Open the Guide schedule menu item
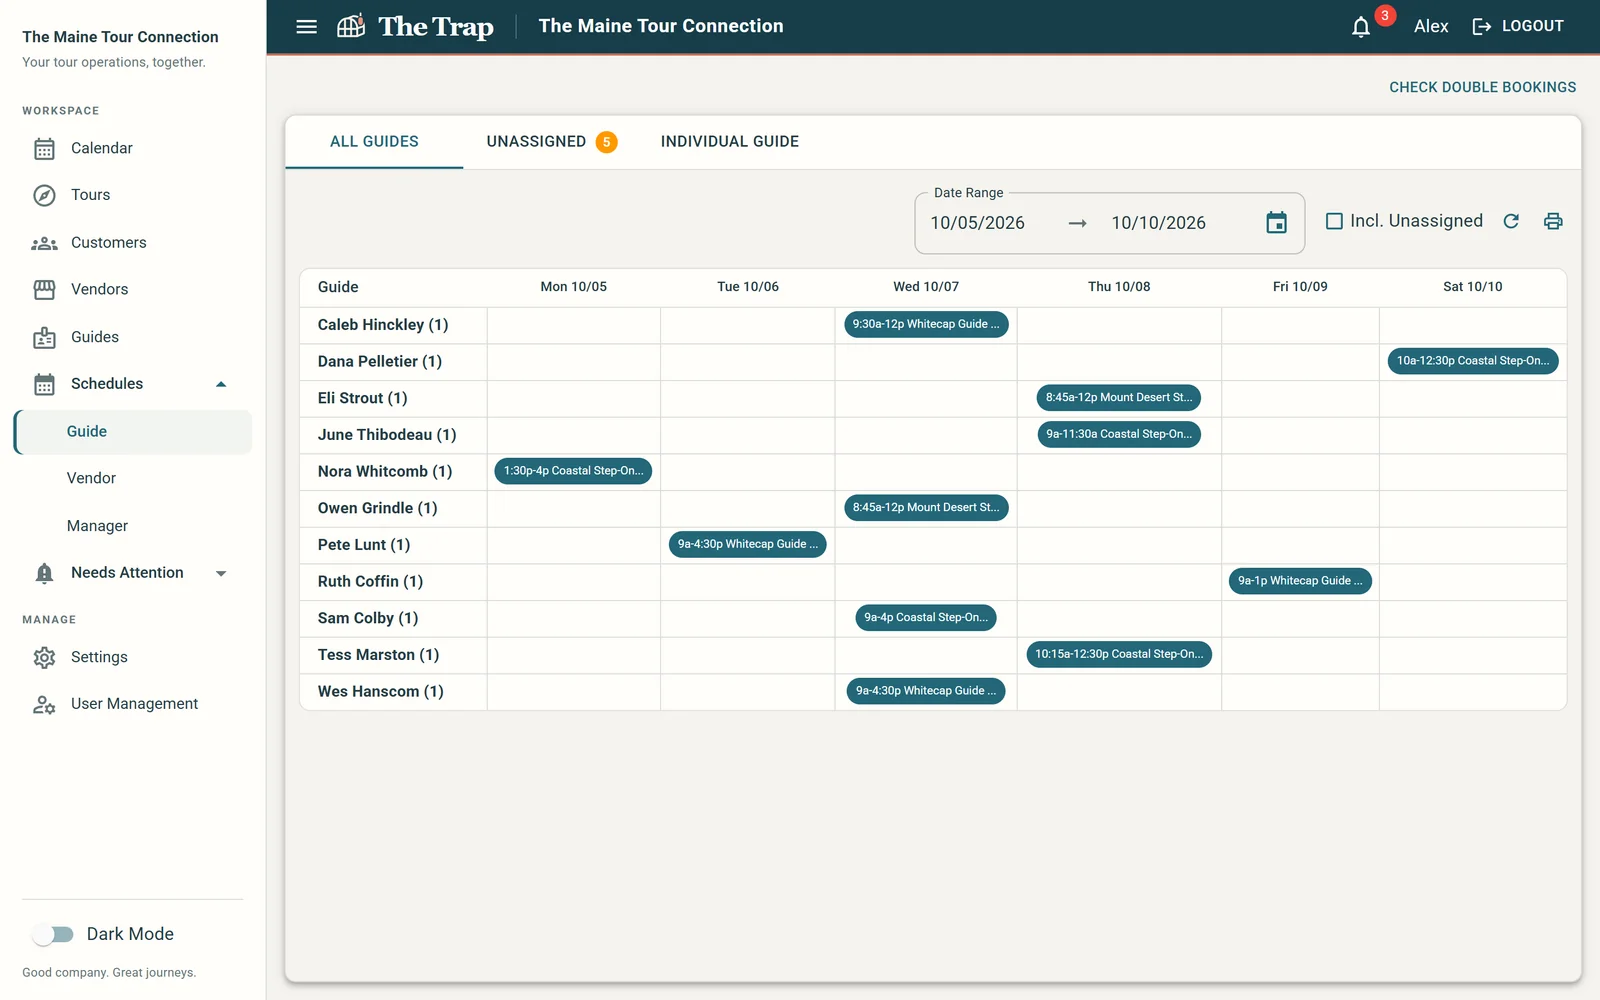The image size is (1600, 1000). [133, 432]
